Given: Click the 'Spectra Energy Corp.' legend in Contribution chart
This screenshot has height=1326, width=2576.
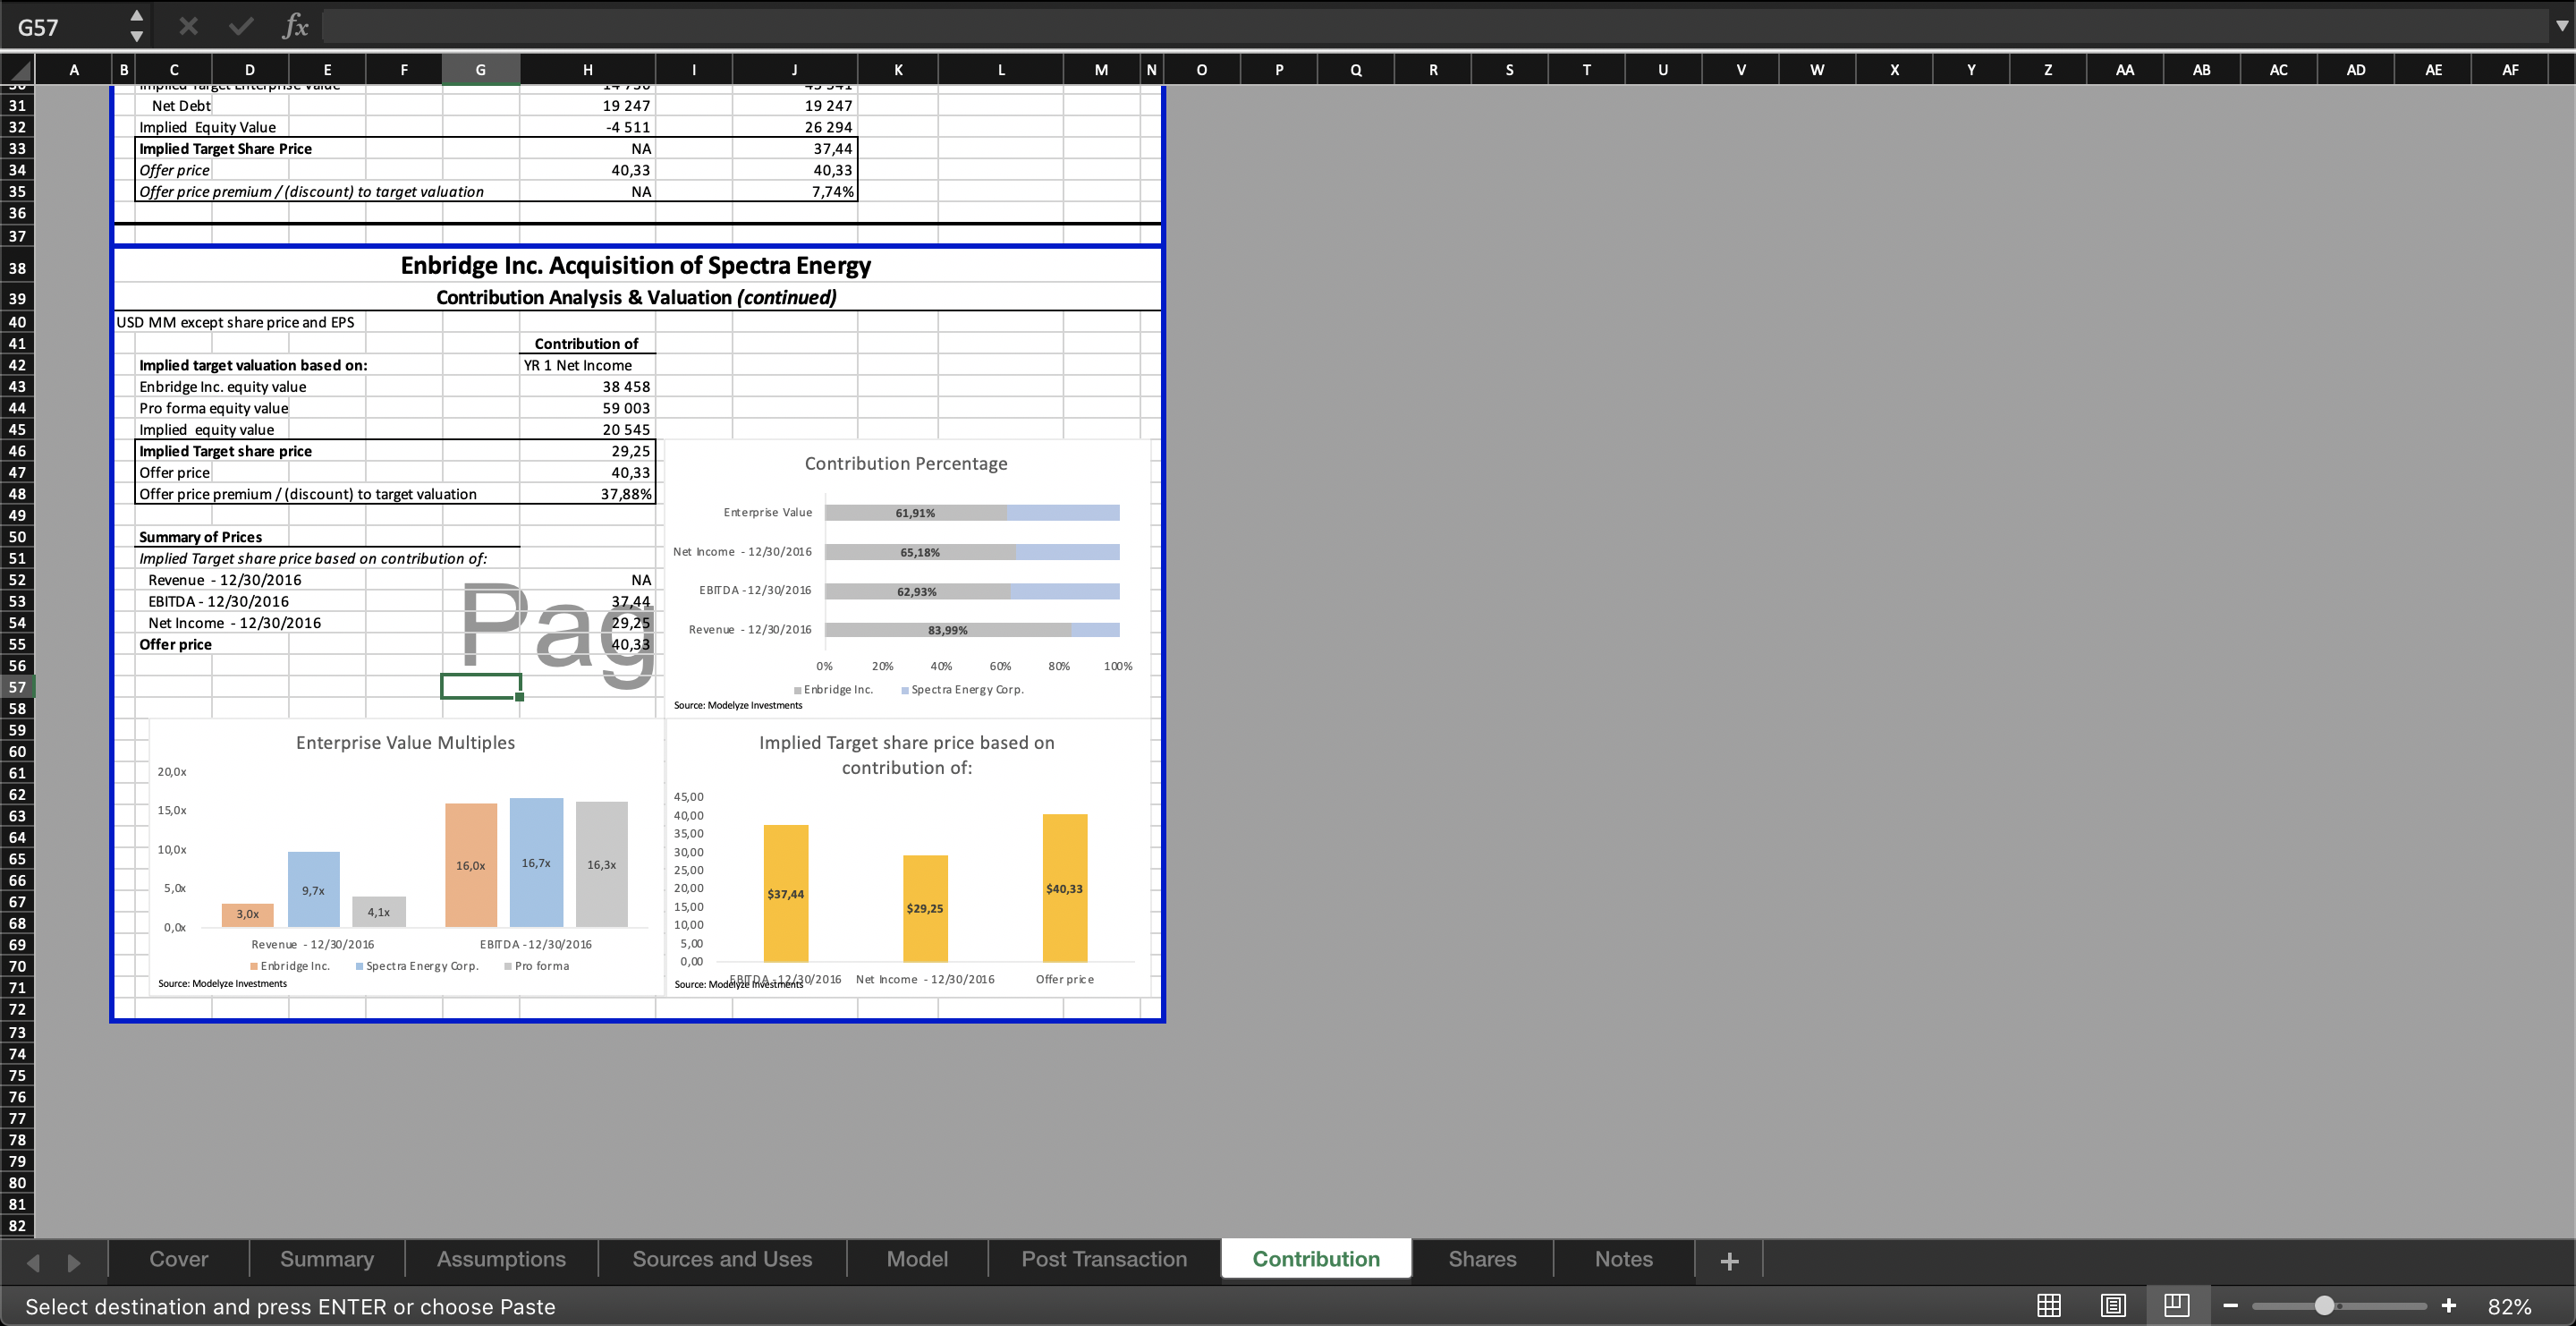Looking at the screenshot, I should tap(963, 690).
